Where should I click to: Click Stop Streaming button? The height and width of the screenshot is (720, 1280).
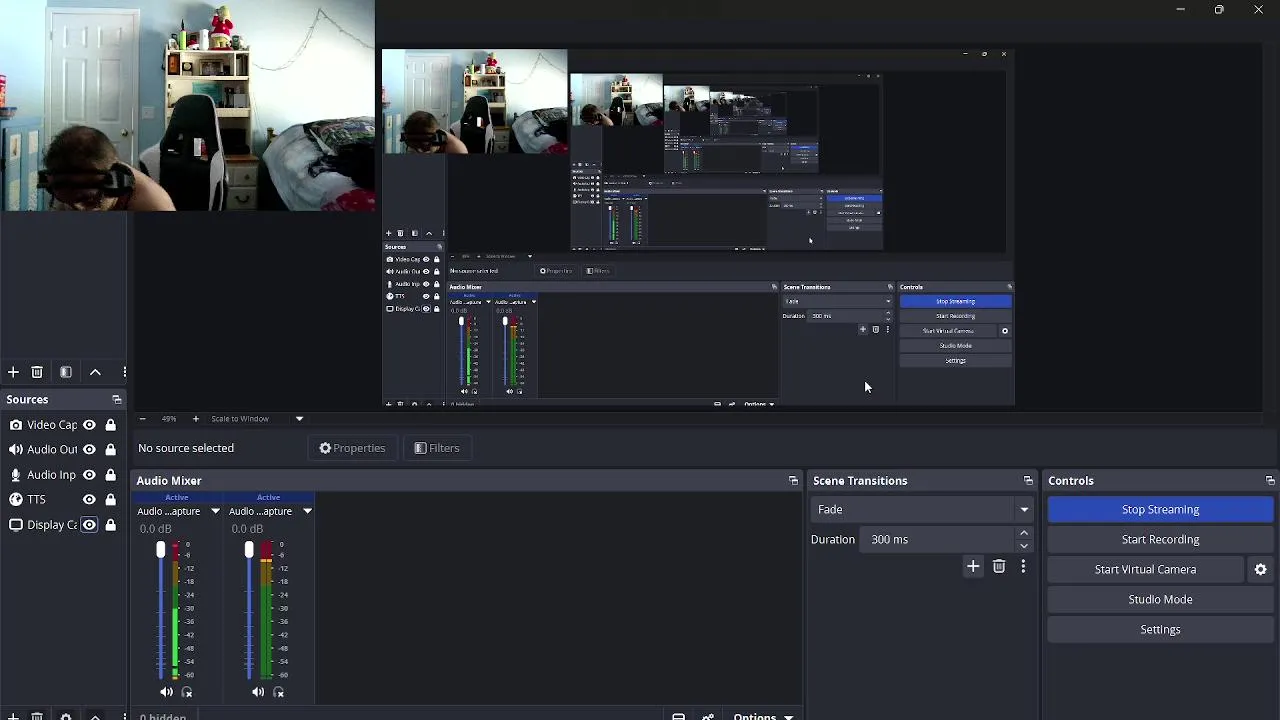coord(1160,509)
